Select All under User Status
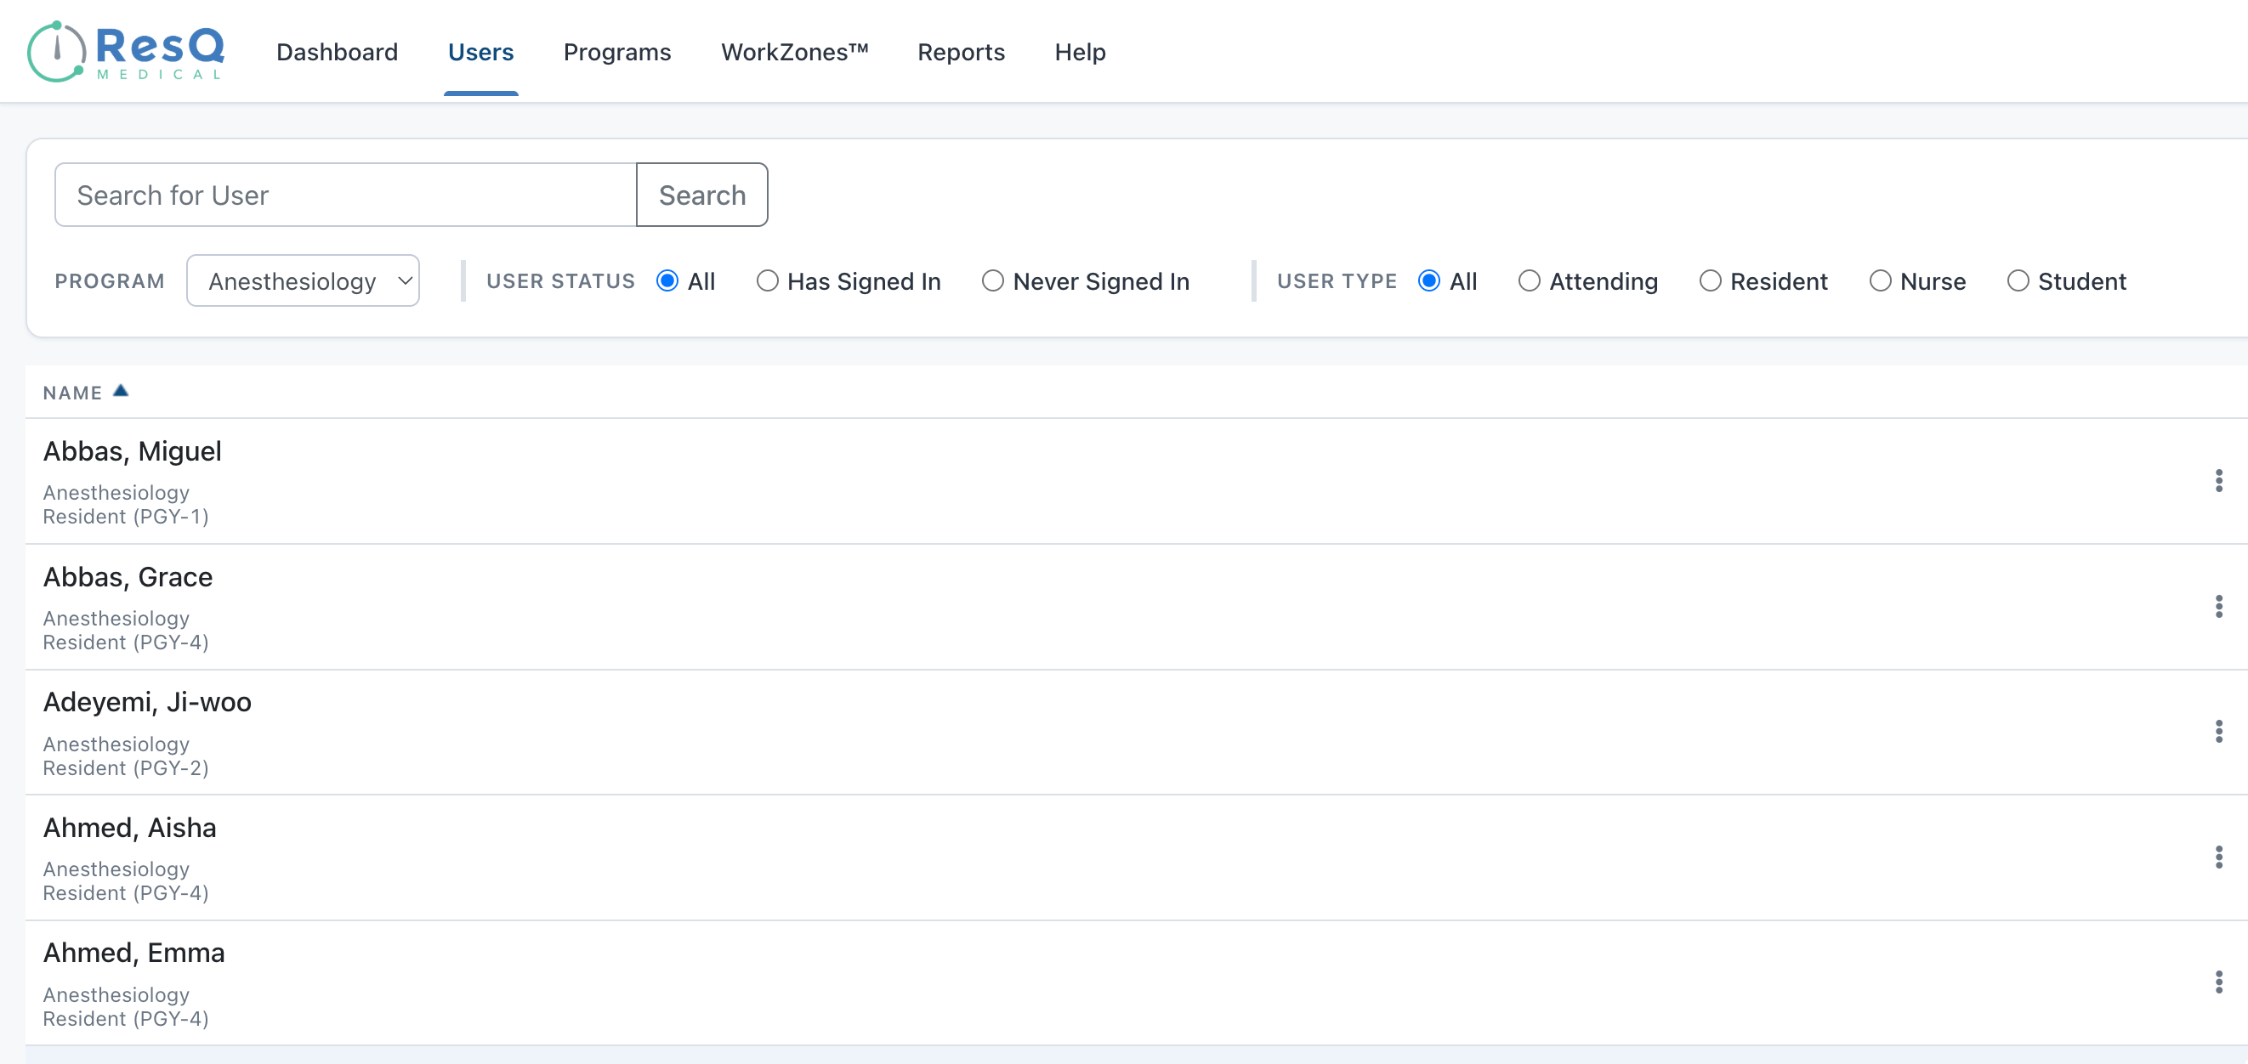This screenshot has height=1064, width=2248. [x=667, y=281]
